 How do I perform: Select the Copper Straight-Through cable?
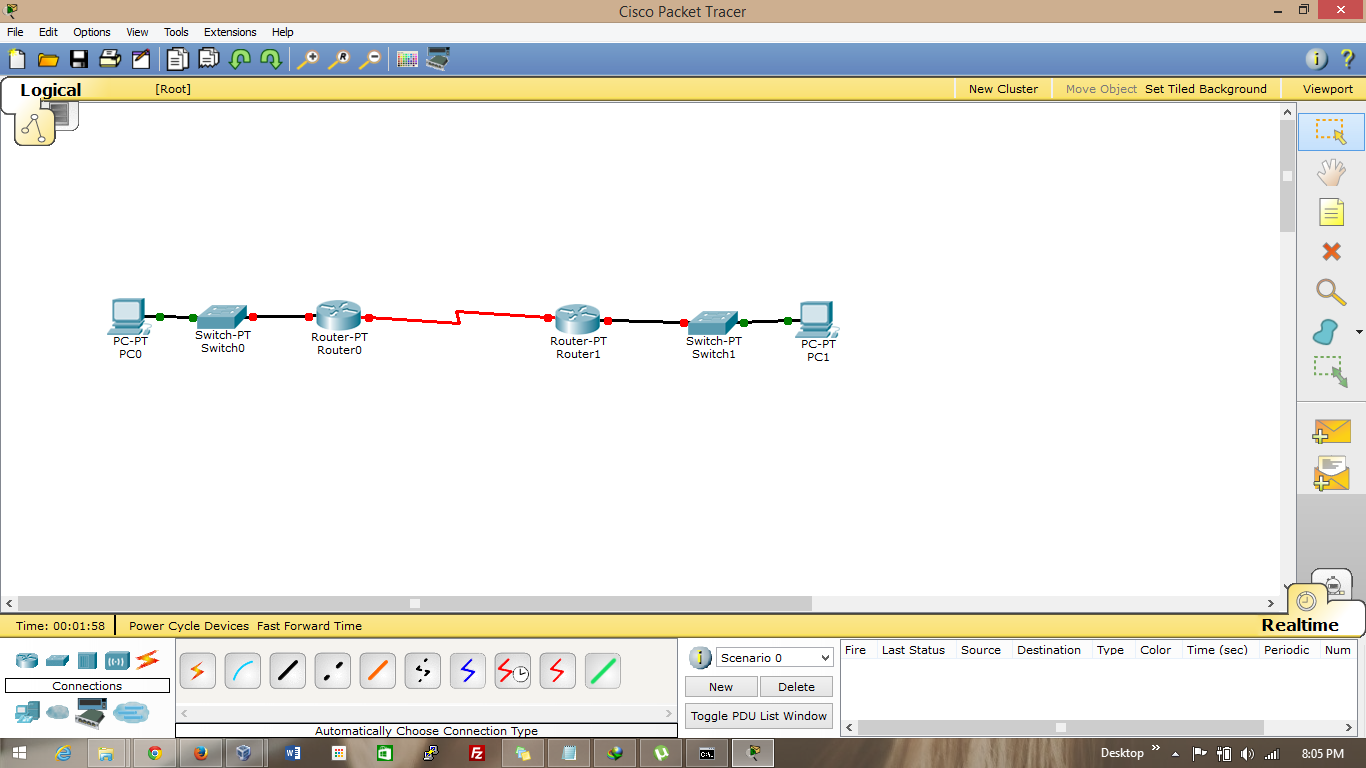tap(287, 671)
